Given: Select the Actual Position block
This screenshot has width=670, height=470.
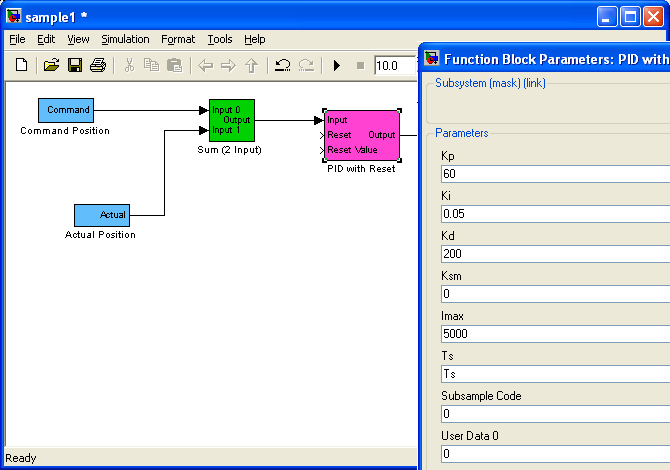Looking at the screenshot, I should click(x=102, y=215).
